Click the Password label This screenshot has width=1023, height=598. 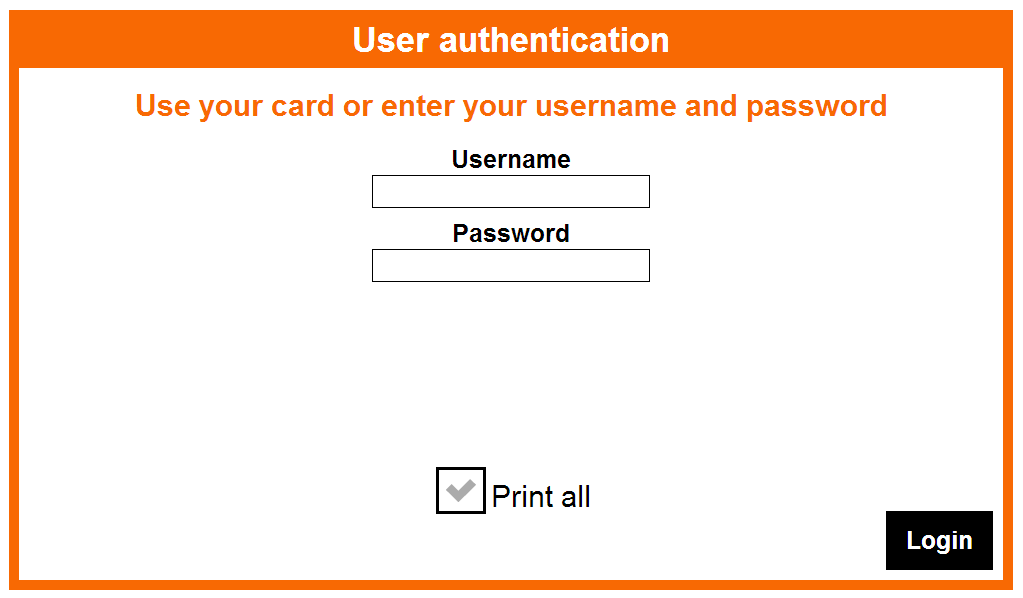point(511,233)
